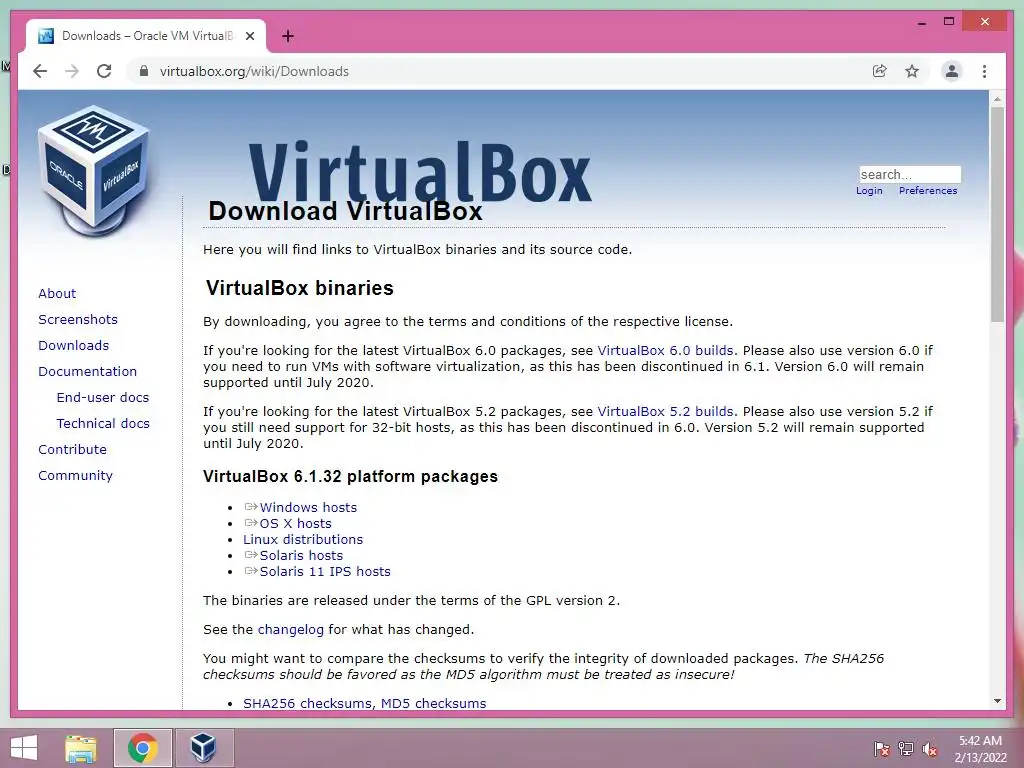This screenshot has width=1024, height=768.
Task: Download the Windows hosts package
Action: (308, 507)
